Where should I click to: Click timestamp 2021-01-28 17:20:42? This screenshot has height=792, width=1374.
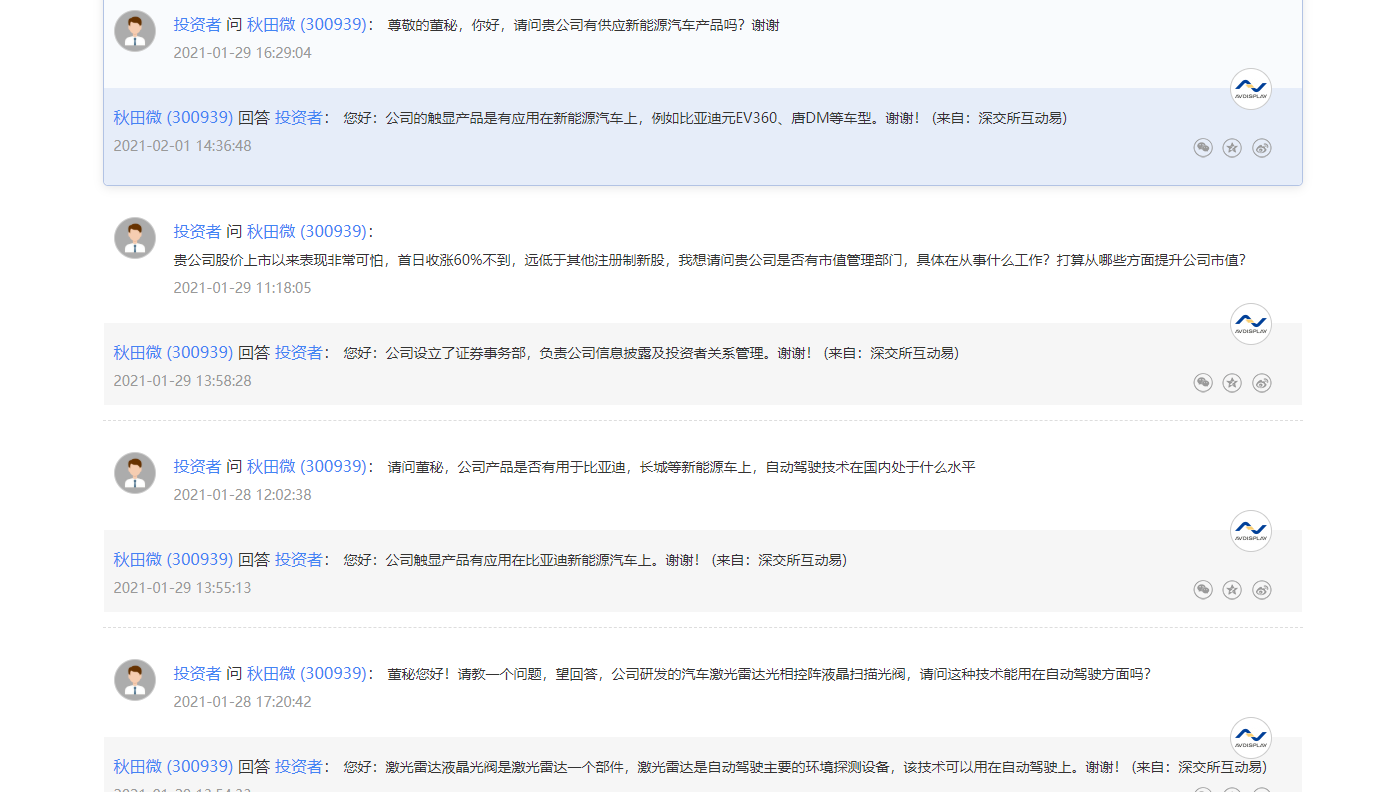click(242, 702)
